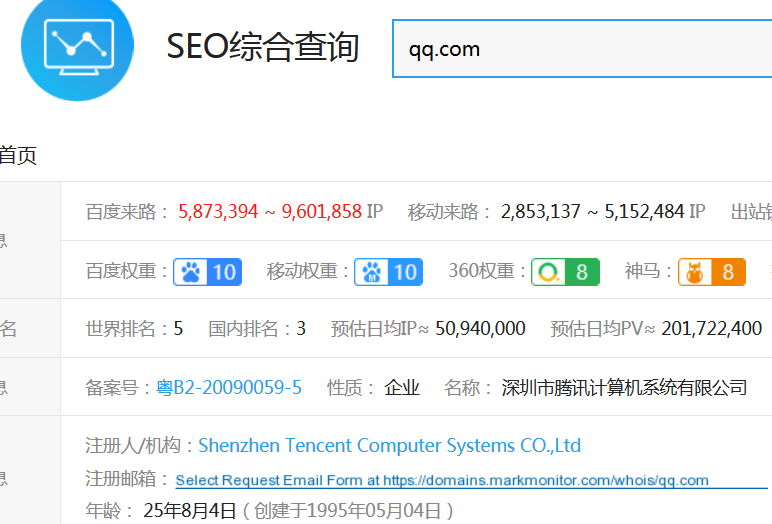Click mobile traffic value 2,853,137 ~ 5,152,484
The height and width of the screenshot is (524, 772).
(592, 212)
